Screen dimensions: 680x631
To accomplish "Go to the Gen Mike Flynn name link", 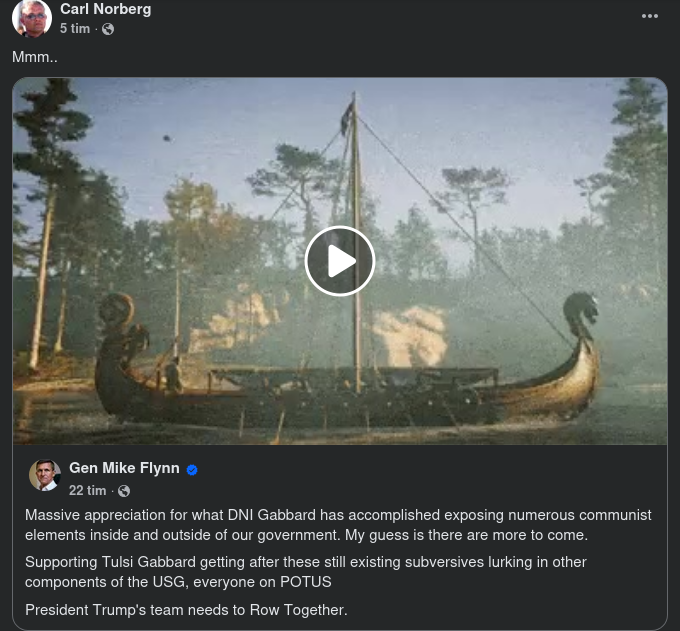I will coord(124,468).
